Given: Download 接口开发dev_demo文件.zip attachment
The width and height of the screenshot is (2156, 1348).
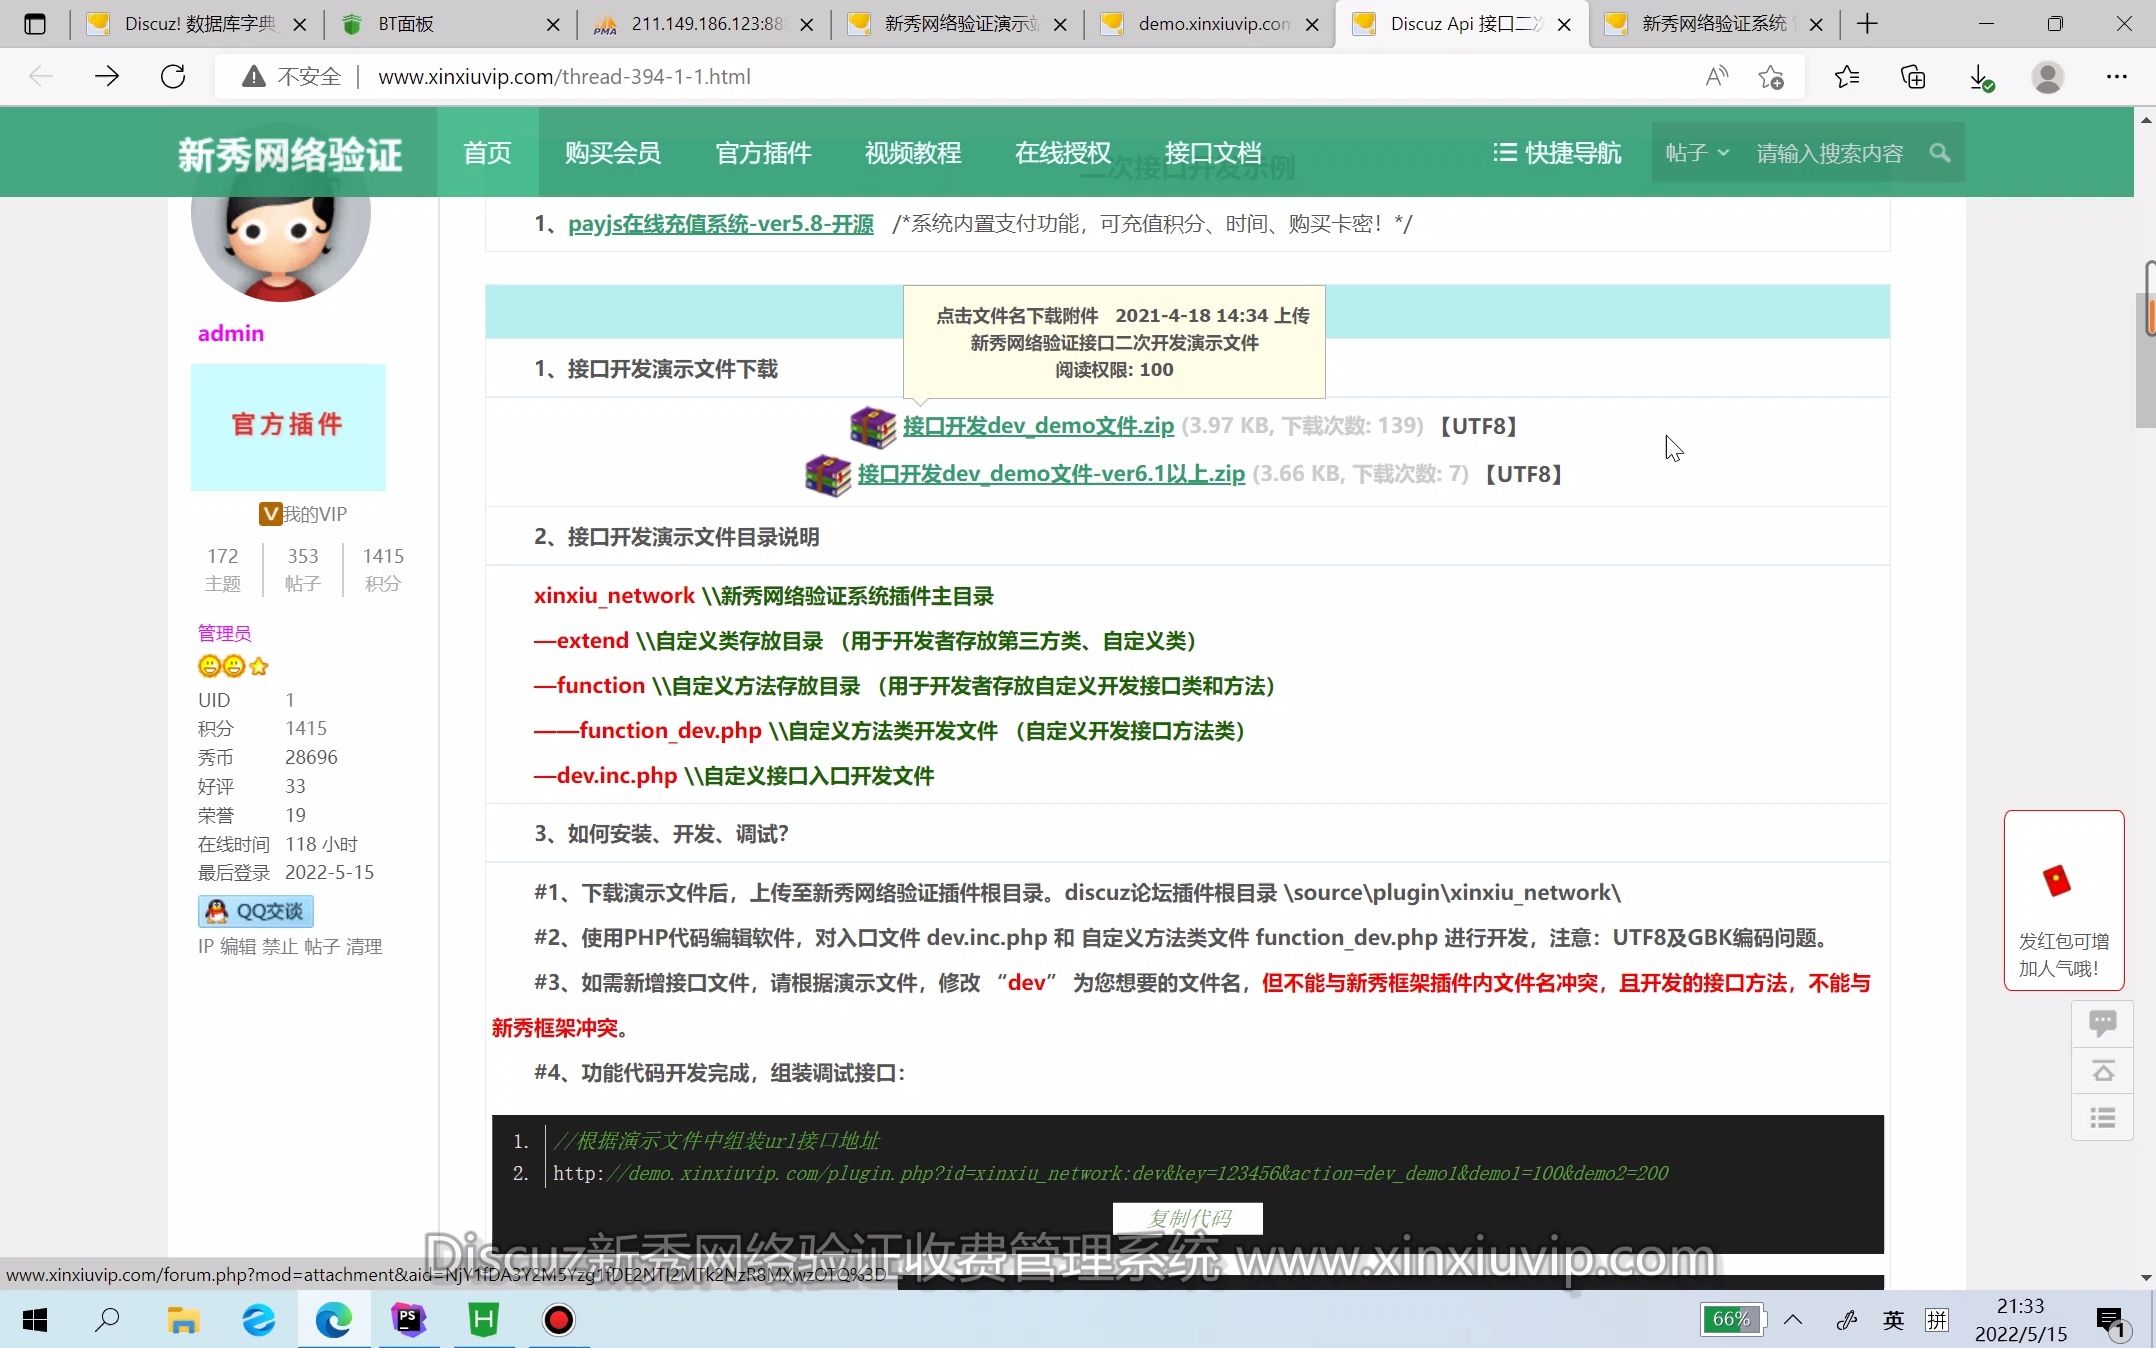Looking at the screenshot, I should point(1038,426).
